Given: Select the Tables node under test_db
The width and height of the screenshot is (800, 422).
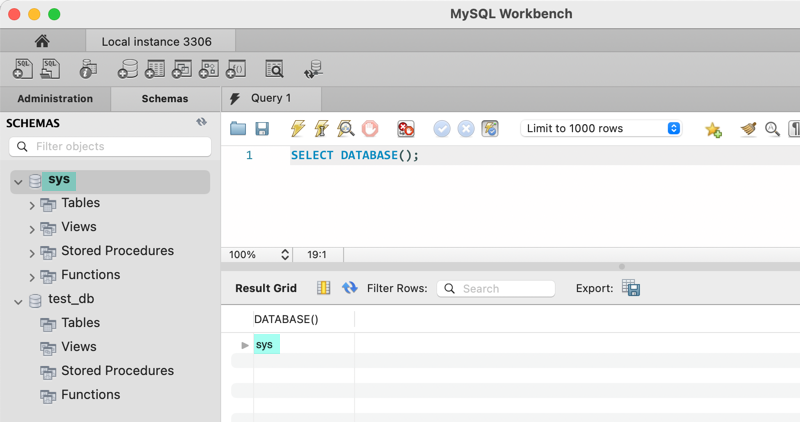Looking at the screenshot, I should click(80, 323).
